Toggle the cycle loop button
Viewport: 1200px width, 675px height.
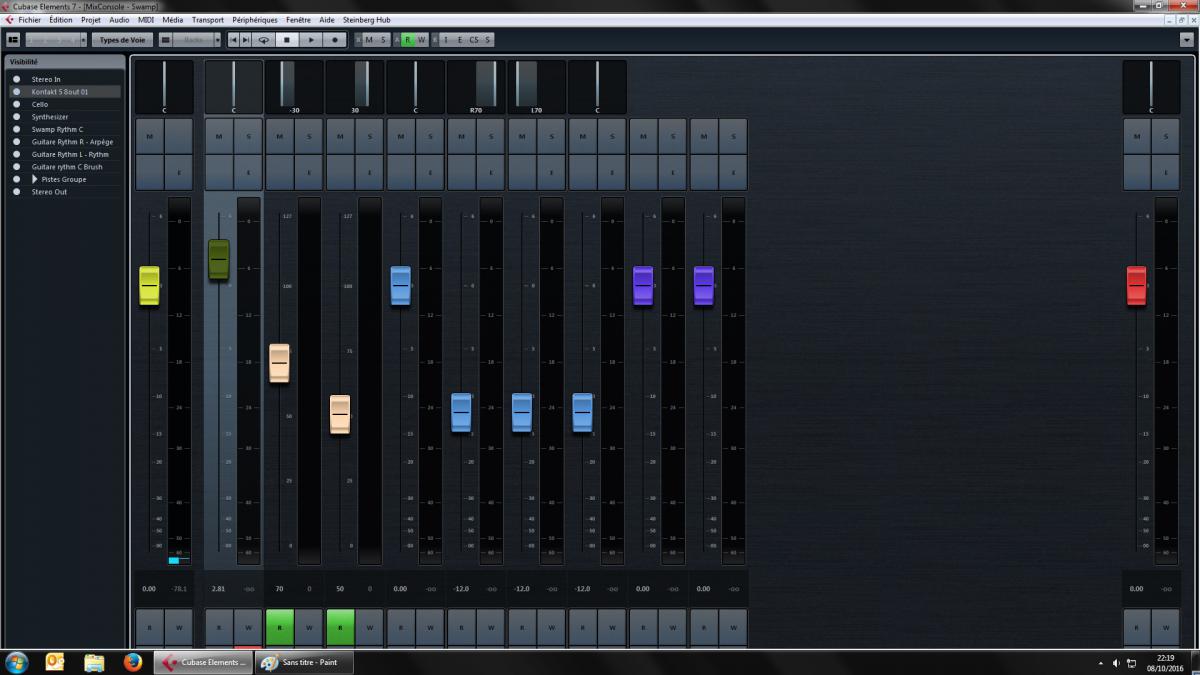pyautogui.click(x=264, y=40)
